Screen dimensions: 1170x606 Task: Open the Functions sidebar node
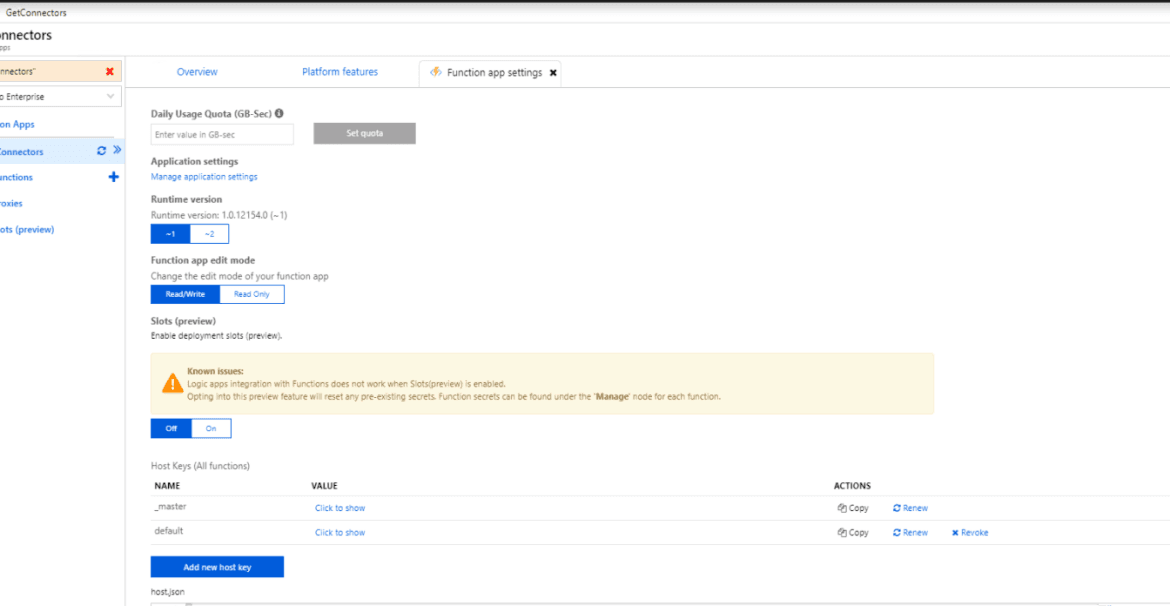16,178
